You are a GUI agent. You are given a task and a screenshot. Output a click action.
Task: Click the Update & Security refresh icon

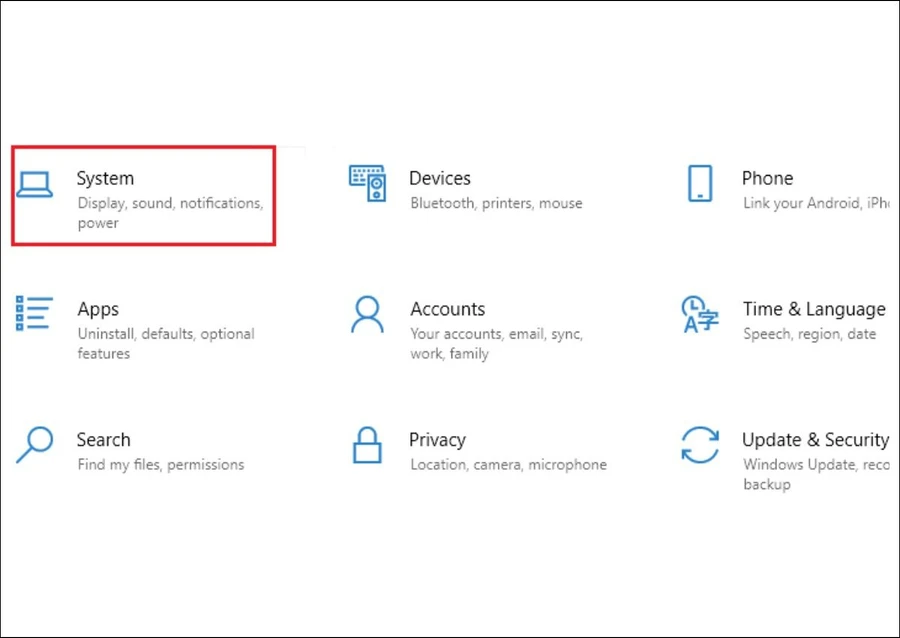click(x=700, y=445)
